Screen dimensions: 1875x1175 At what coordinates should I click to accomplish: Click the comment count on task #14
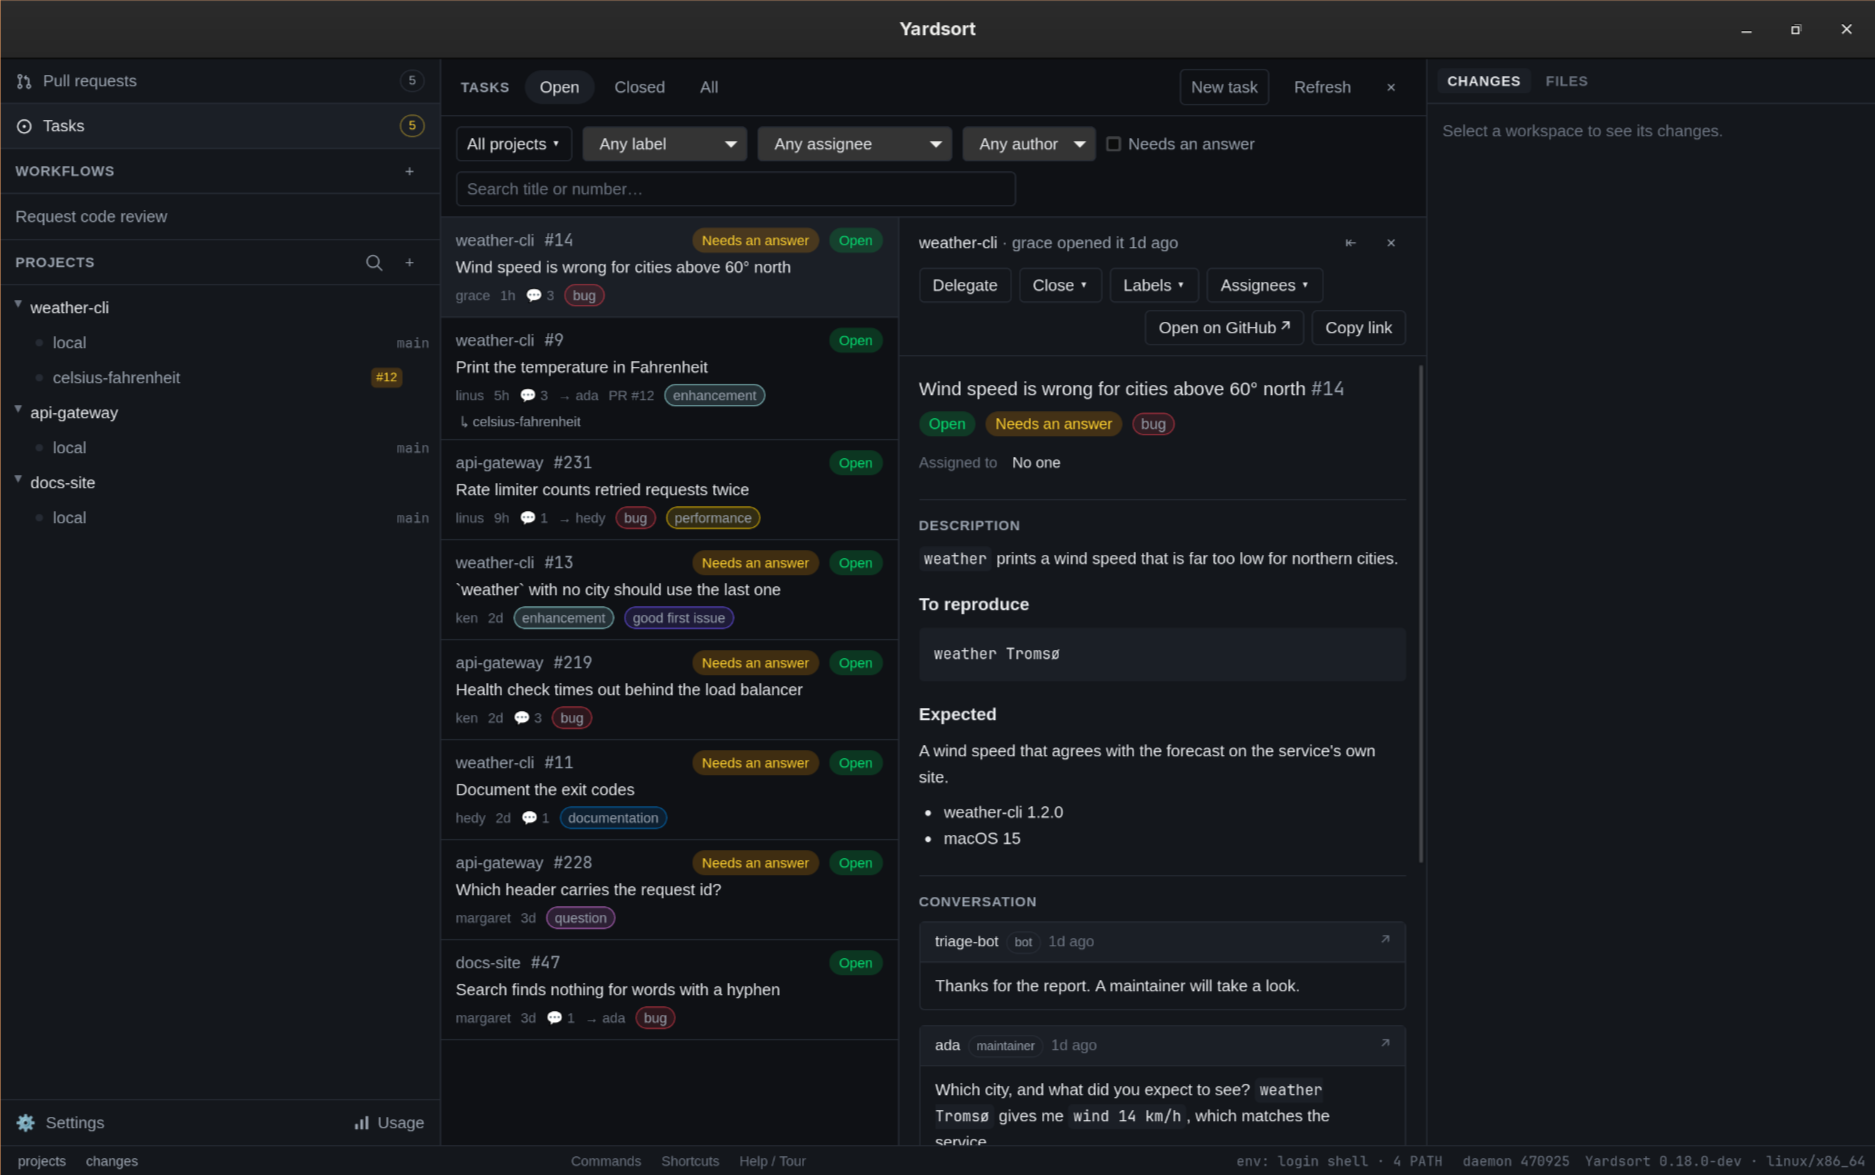[x=540, y=296]
